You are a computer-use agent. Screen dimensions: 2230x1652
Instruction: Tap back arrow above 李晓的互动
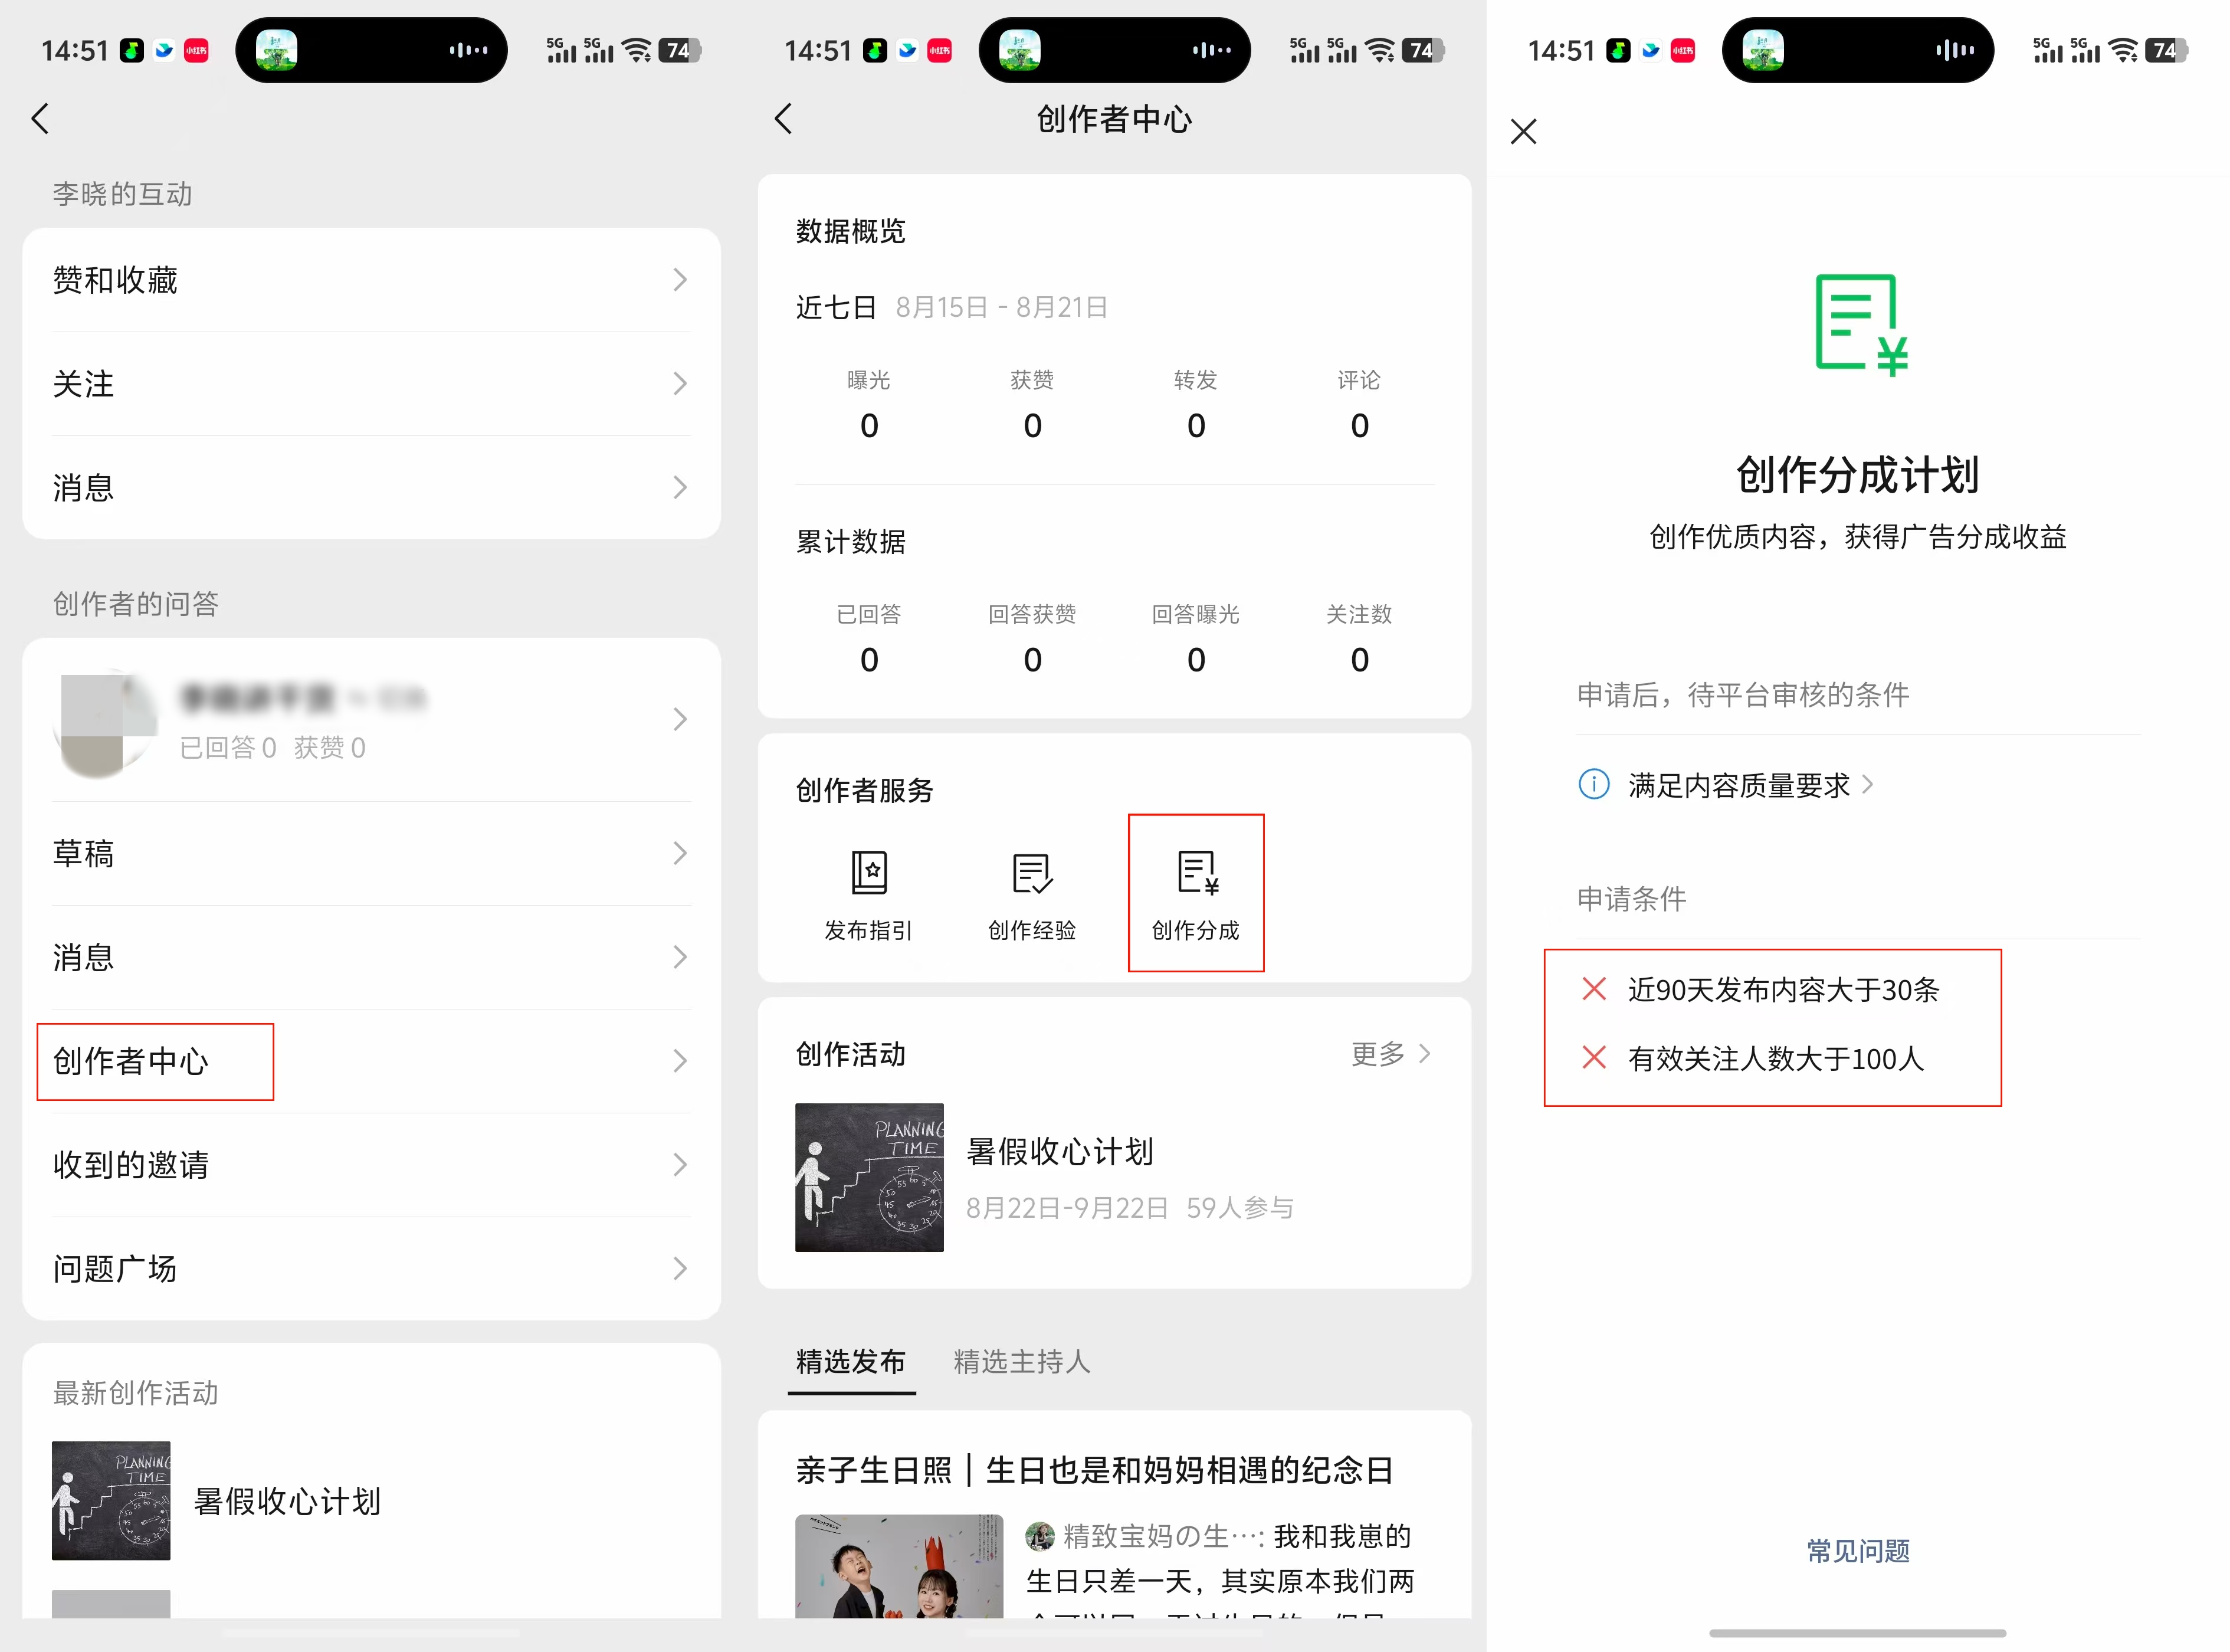(40, 119)
